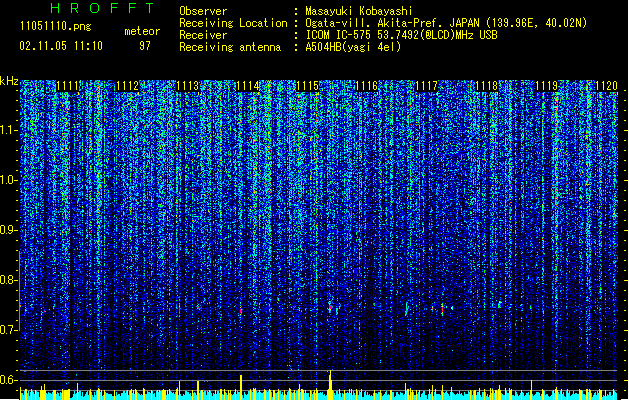
Task: Click the 1114 time marker
Action: 248,86
